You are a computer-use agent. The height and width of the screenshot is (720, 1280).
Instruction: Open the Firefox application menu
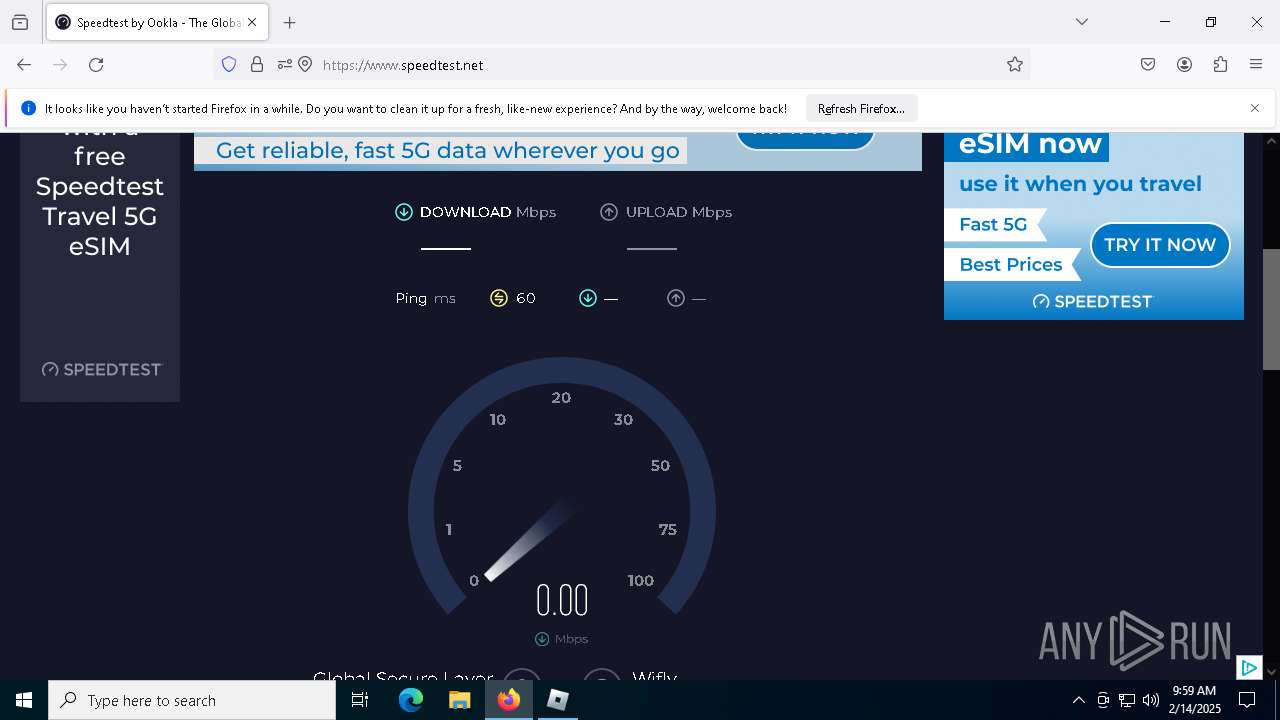pos(1256,64)
